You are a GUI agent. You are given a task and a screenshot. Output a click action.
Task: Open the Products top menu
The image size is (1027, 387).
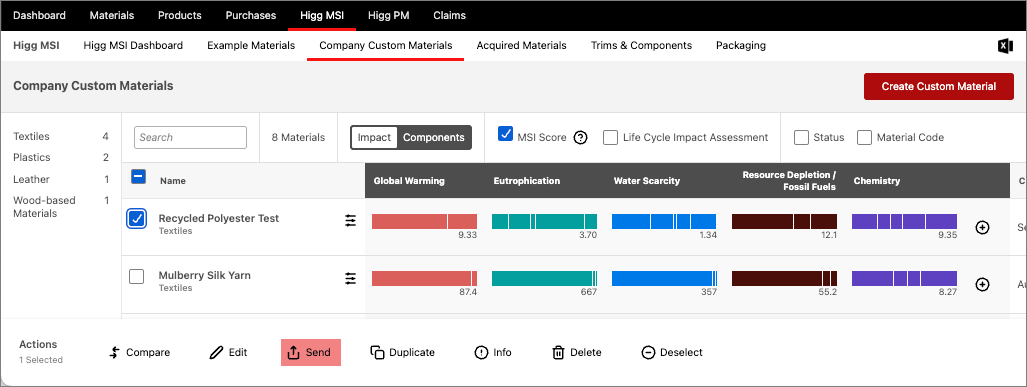pyautogui.click(x=180, y=15)
